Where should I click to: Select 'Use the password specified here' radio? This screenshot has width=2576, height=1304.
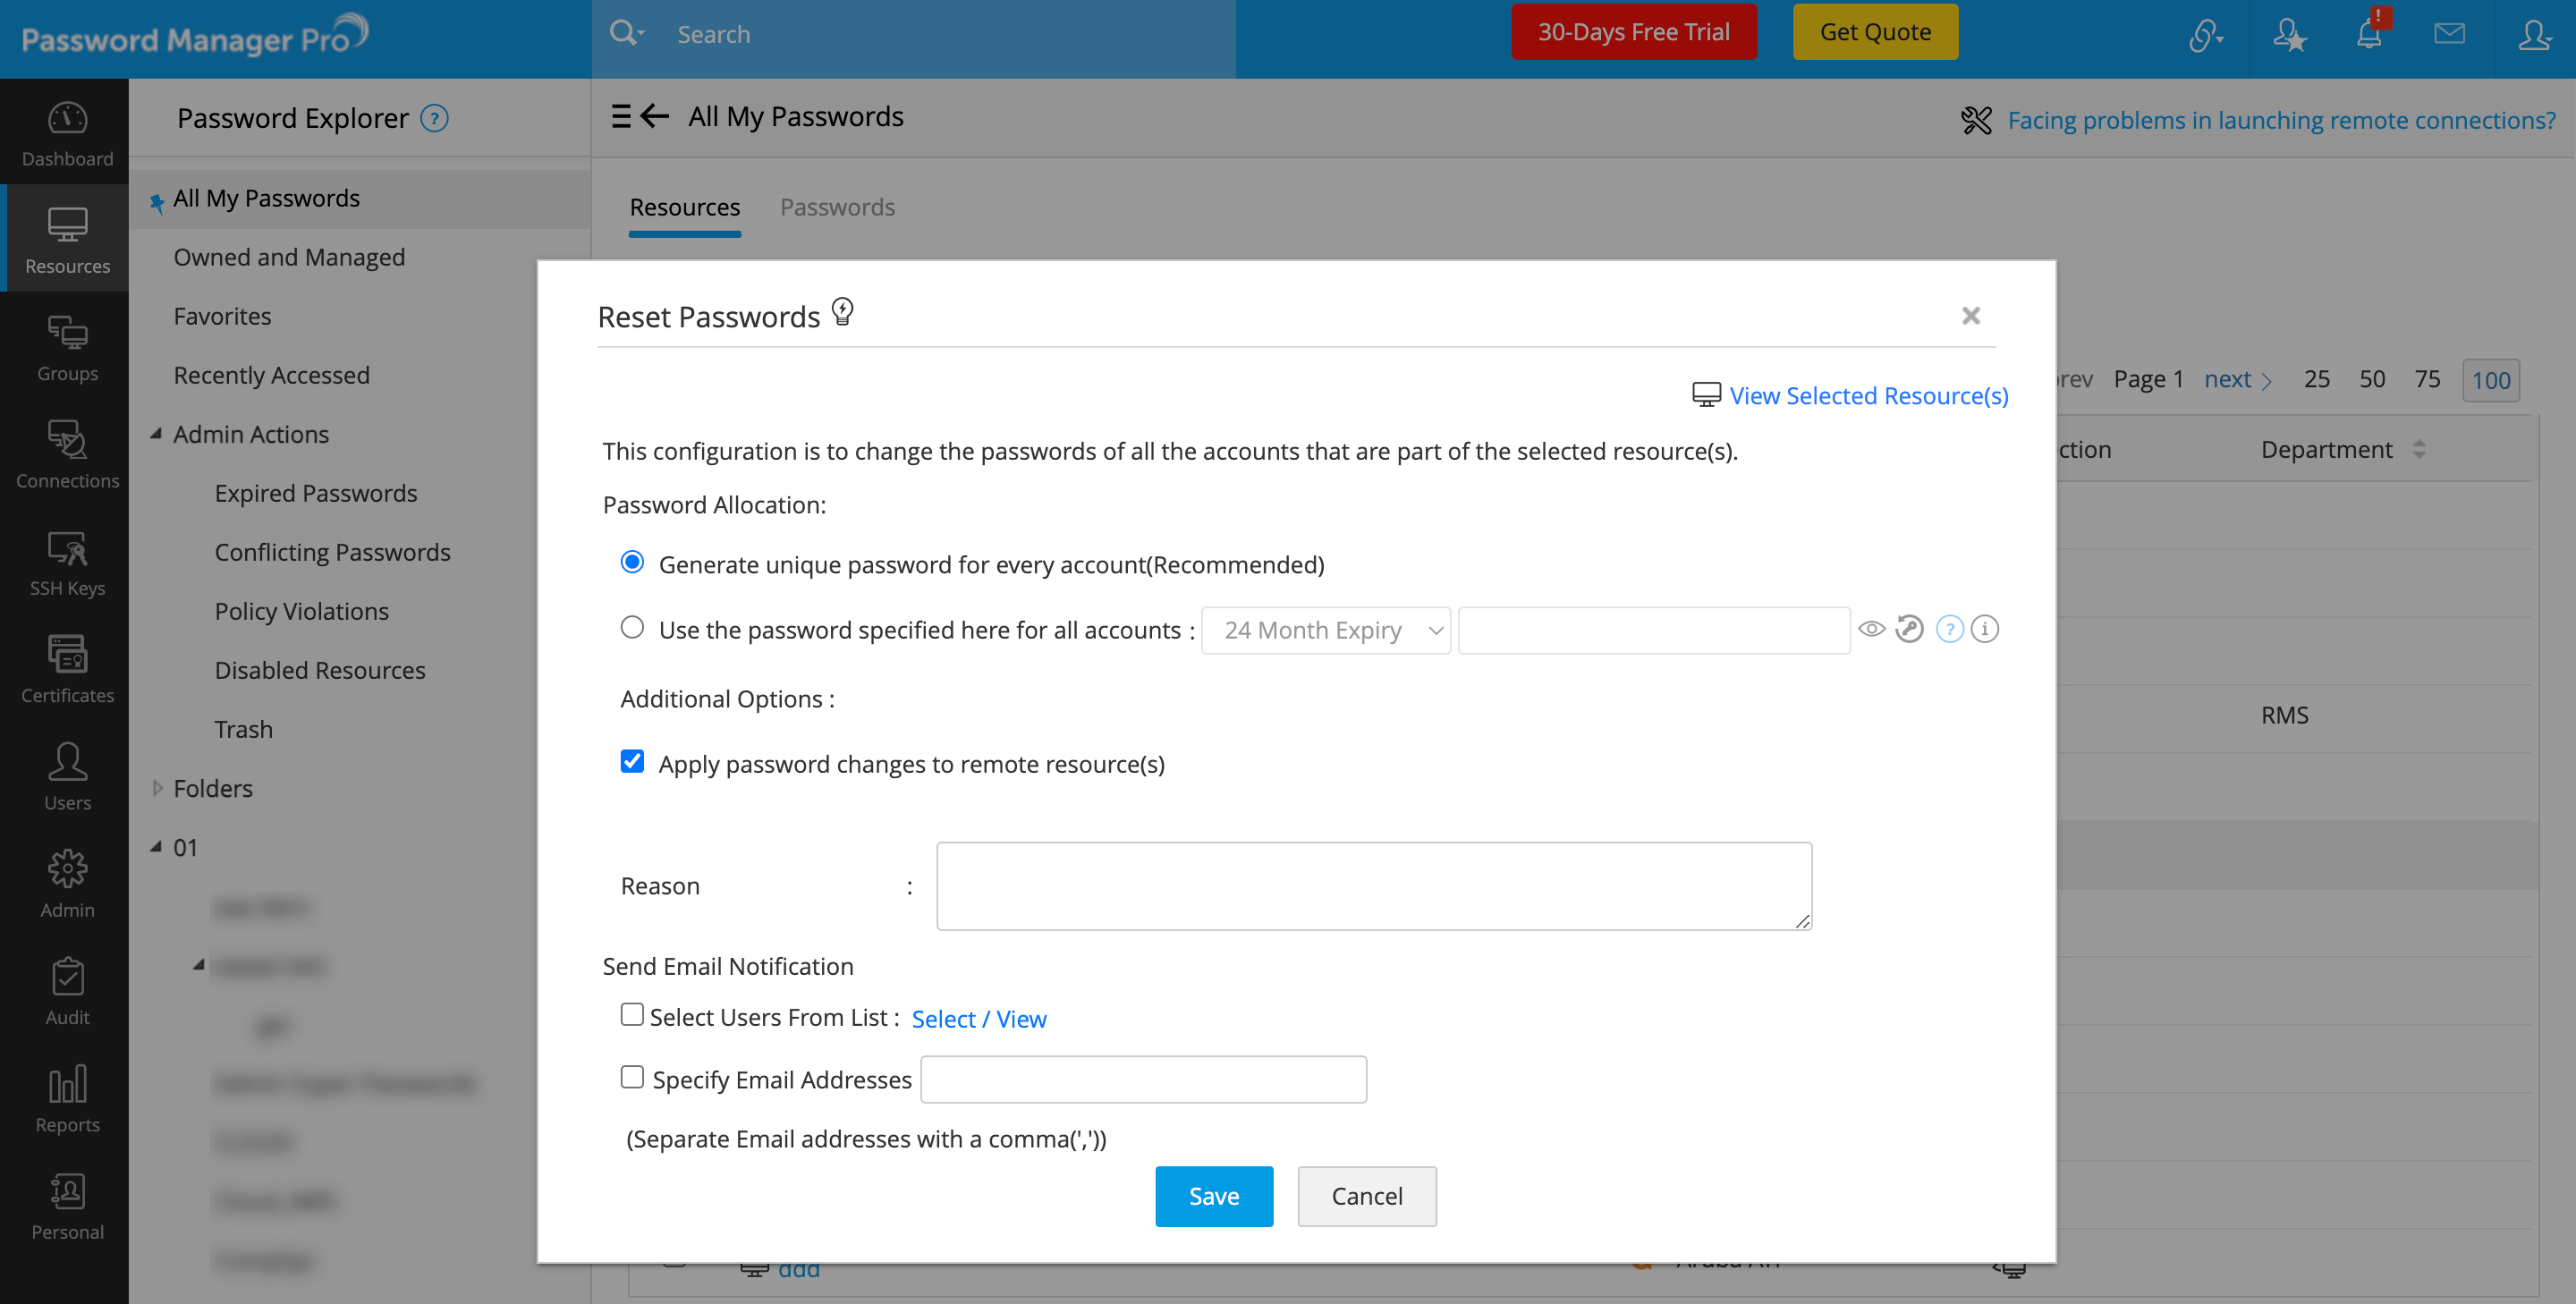point(632,628)
